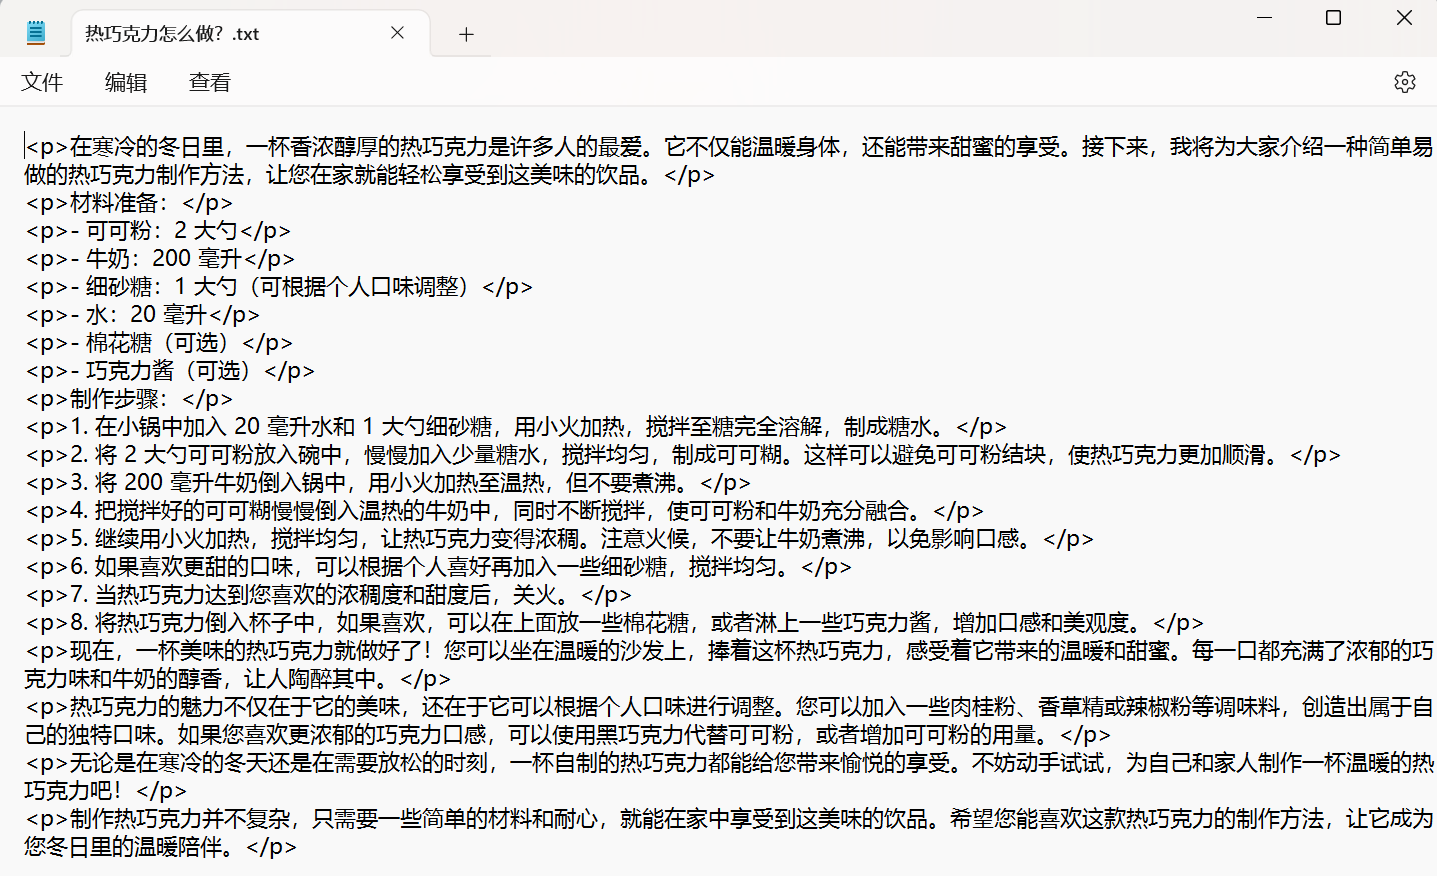Click the line "- 牛奶: 200 毫升"
This screenshot has height=876, width=1437.
coord(160,259)
